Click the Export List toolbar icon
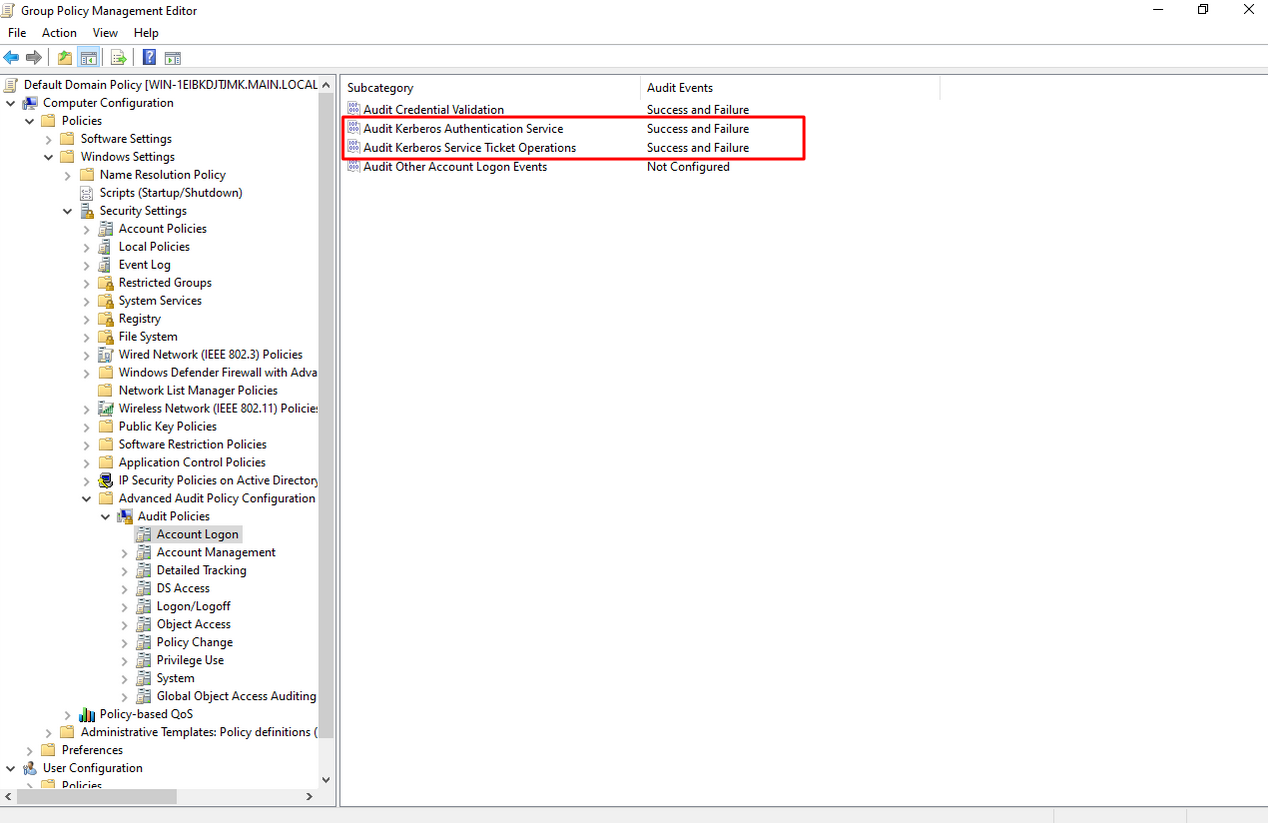 [118, 58]
